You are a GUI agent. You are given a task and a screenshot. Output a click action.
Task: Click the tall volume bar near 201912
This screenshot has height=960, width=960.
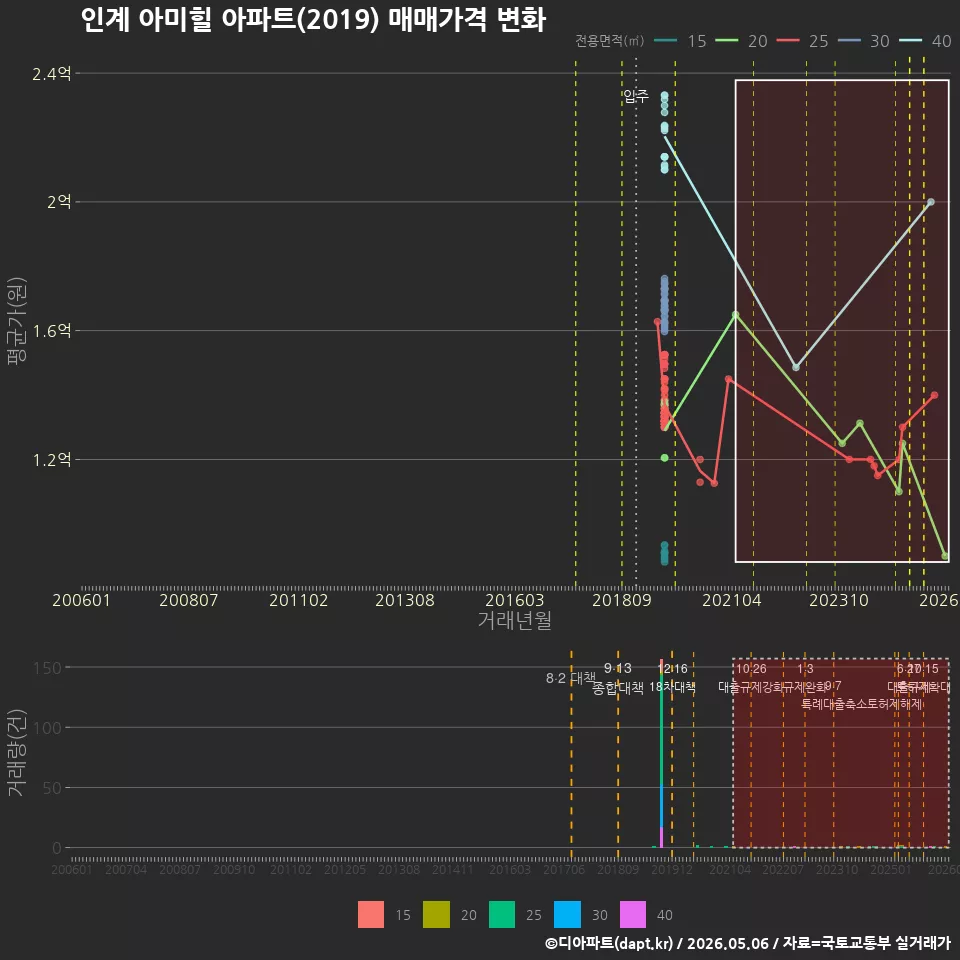(661, 754)
